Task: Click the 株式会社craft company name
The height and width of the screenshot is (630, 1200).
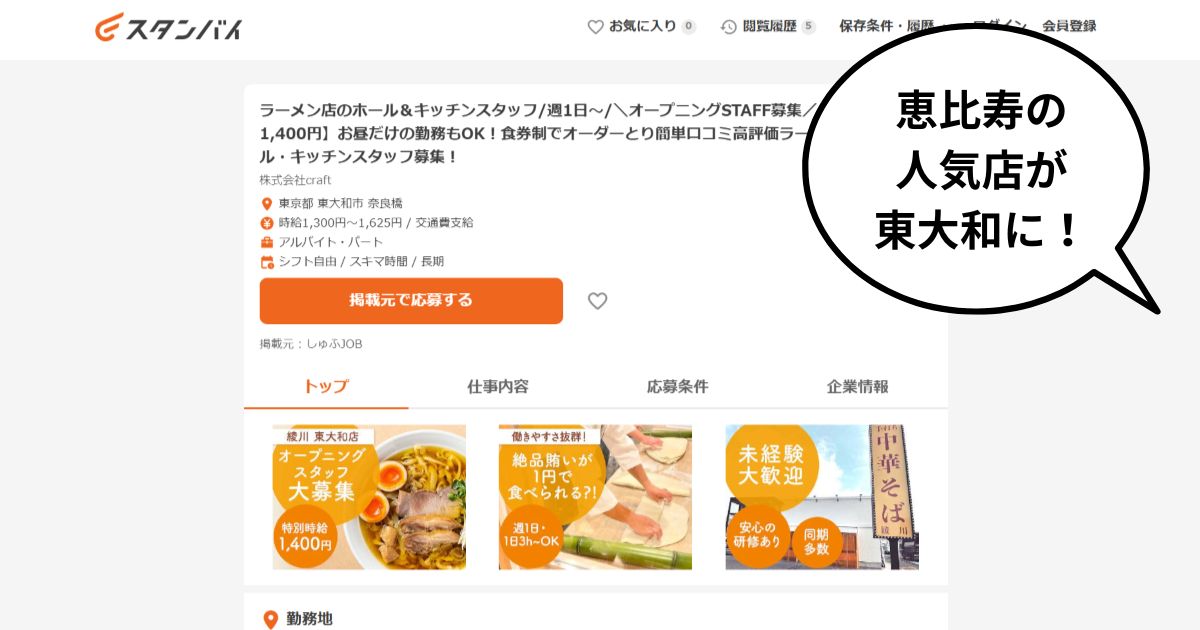Action: pyautogui.click(x=295, y=180)
